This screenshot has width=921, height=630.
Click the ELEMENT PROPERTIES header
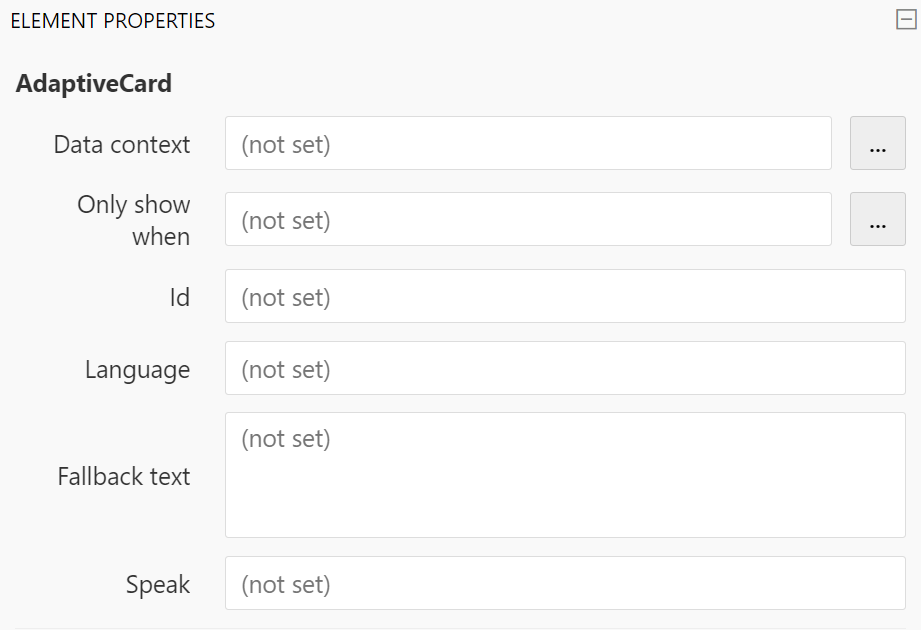pos(113,19)
